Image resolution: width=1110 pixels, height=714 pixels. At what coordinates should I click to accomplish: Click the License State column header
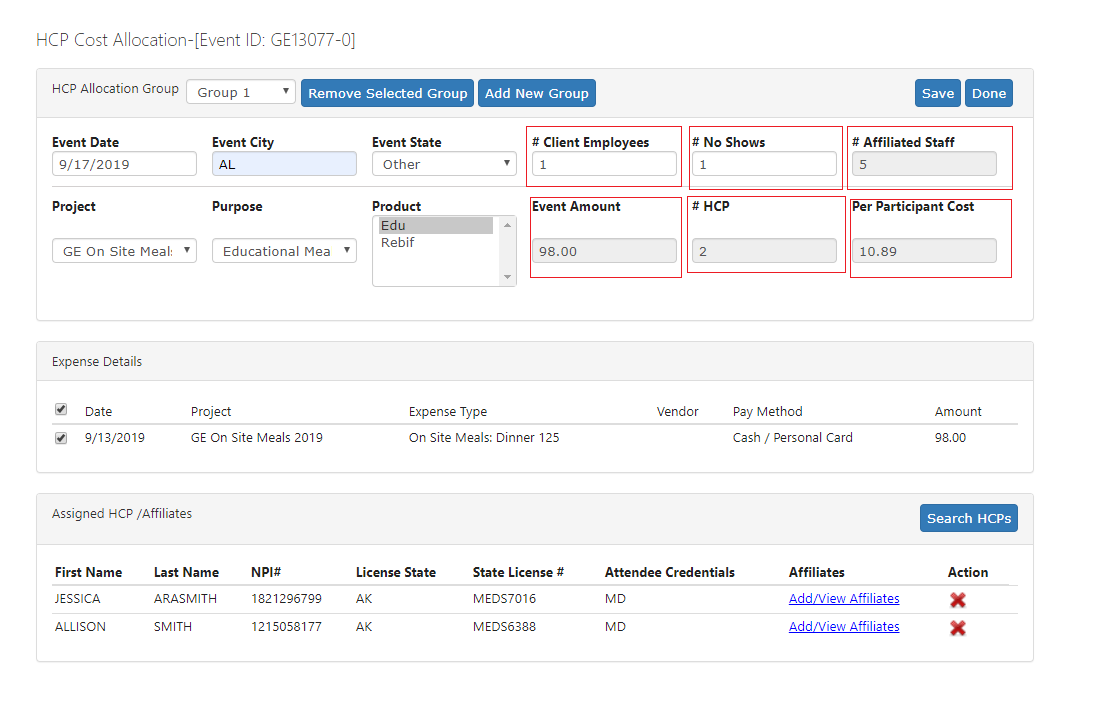[x=396, y=572]
